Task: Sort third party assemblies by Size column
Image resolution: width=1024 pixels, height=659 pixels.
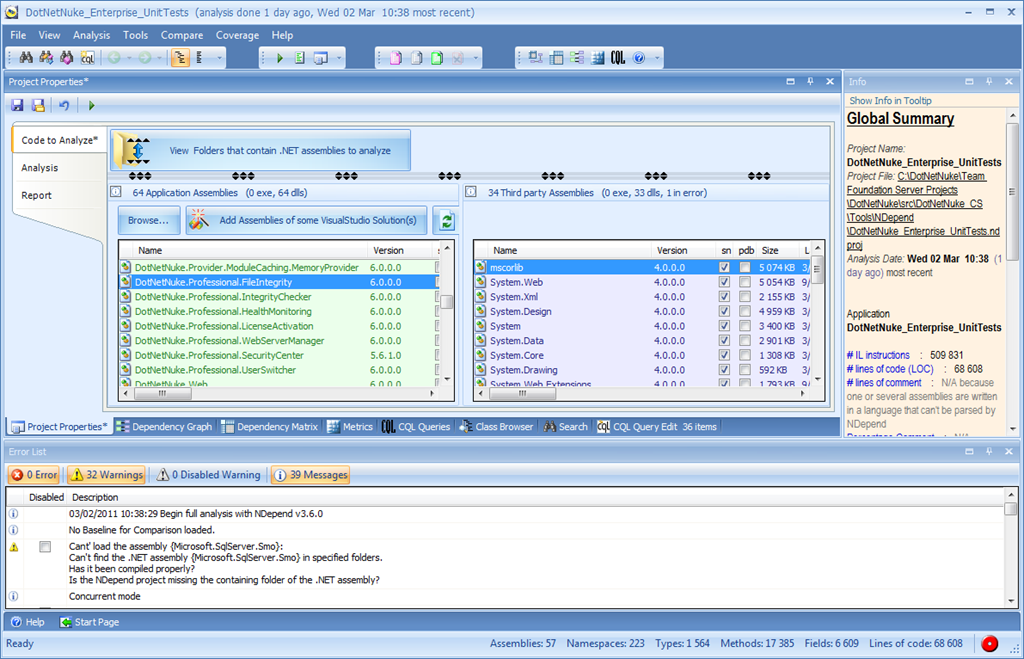Action: click(x=770, y=250)
